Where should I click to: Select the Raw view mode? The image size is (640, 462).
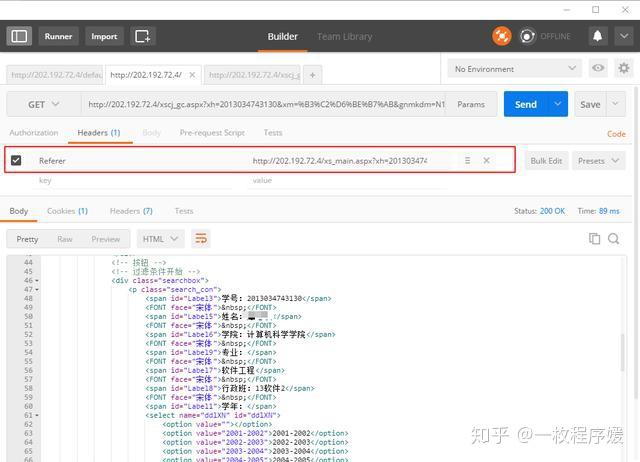point(65,239)
